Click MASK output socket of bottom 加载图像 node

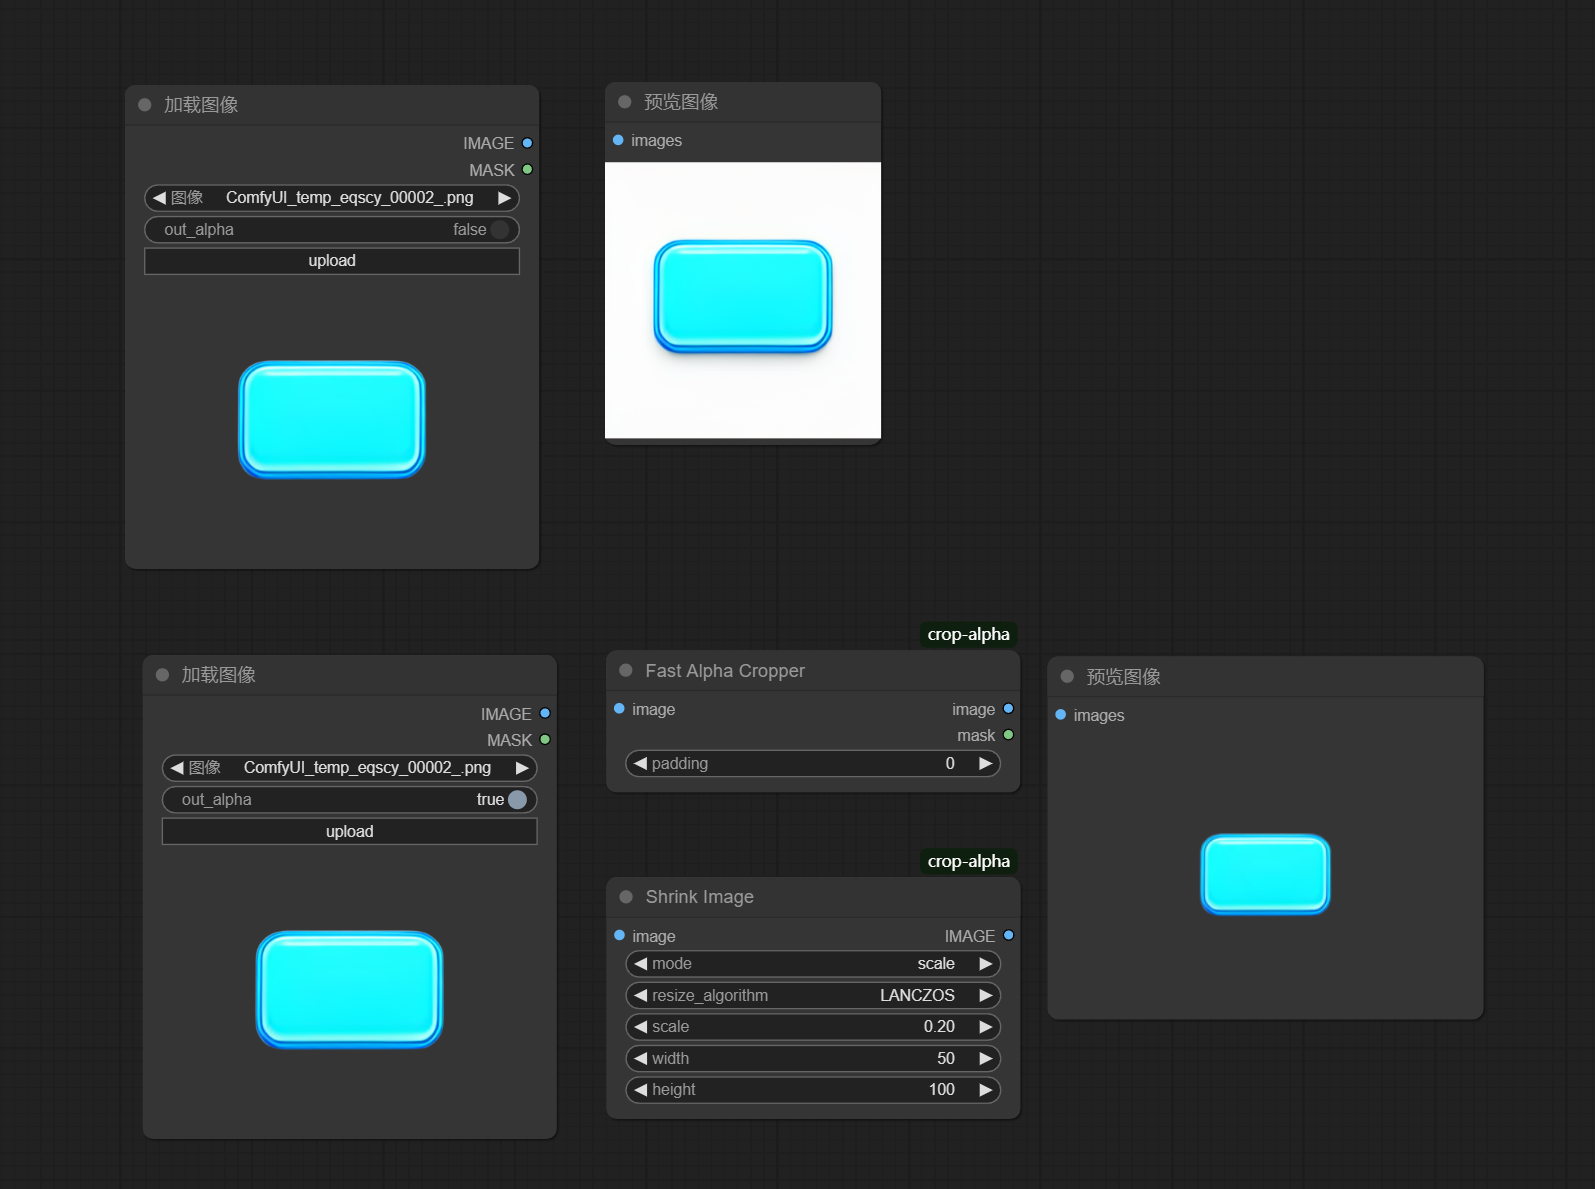click(x=545, y=740)
